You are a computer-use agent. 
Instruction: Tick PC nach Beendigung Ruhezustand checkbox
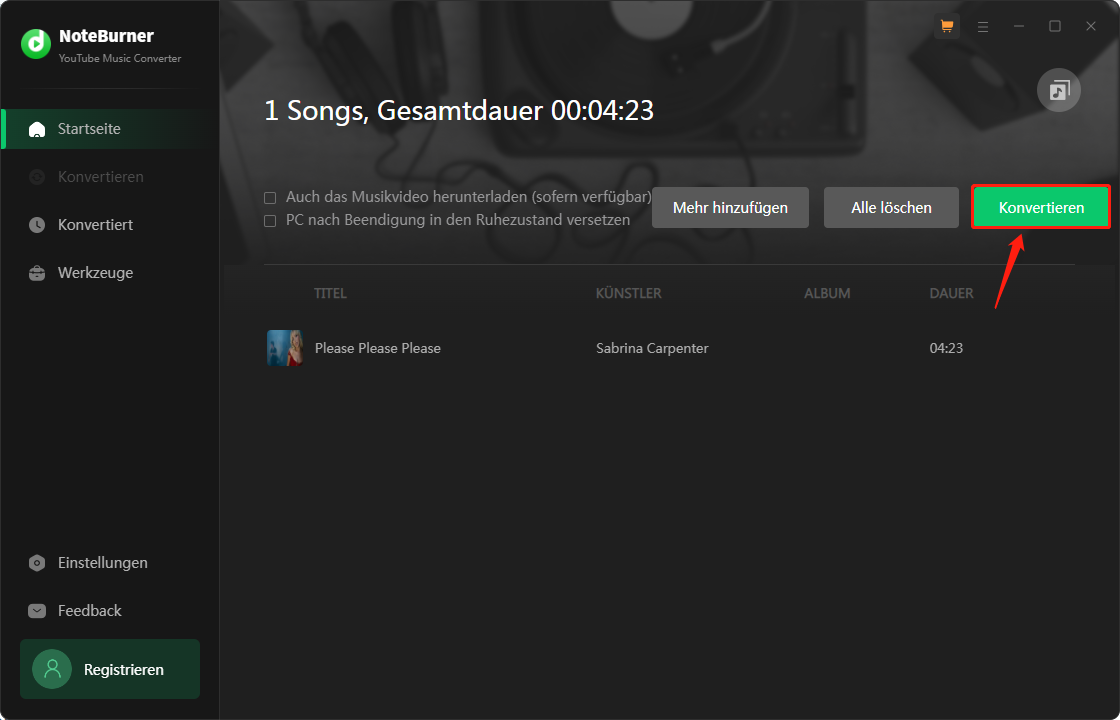[270, 221]
